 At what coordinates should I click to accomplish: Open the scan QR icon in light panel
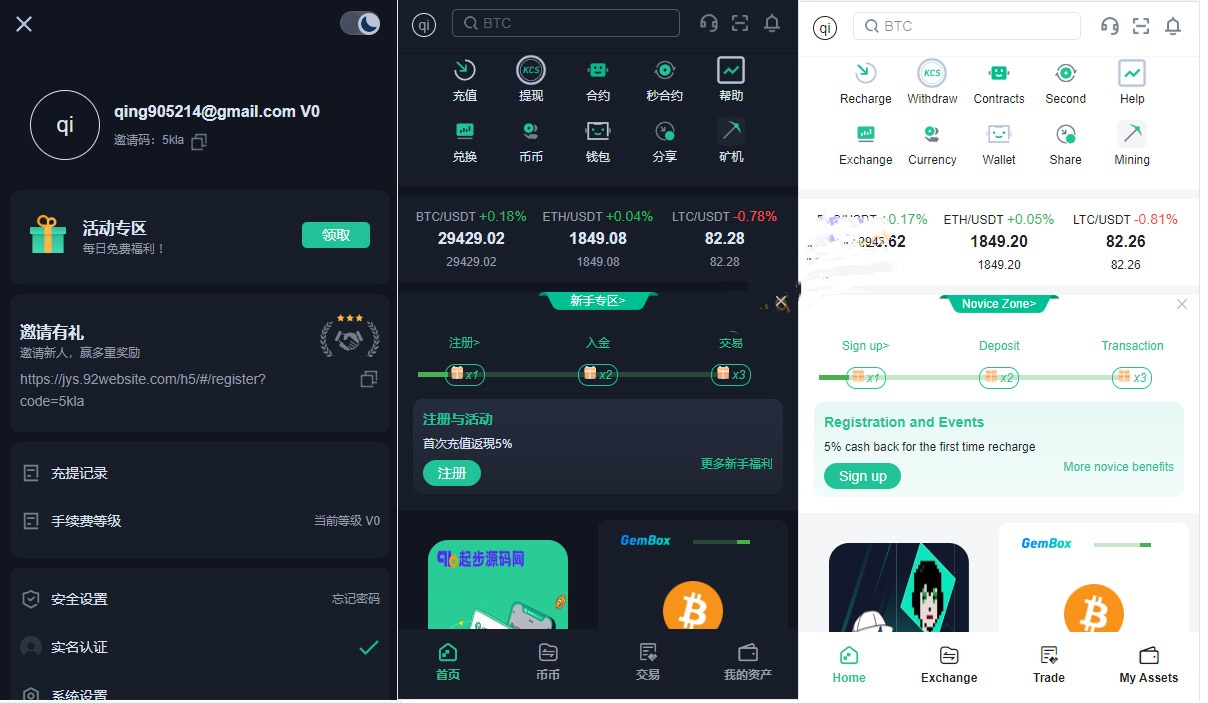[1141, 26]
